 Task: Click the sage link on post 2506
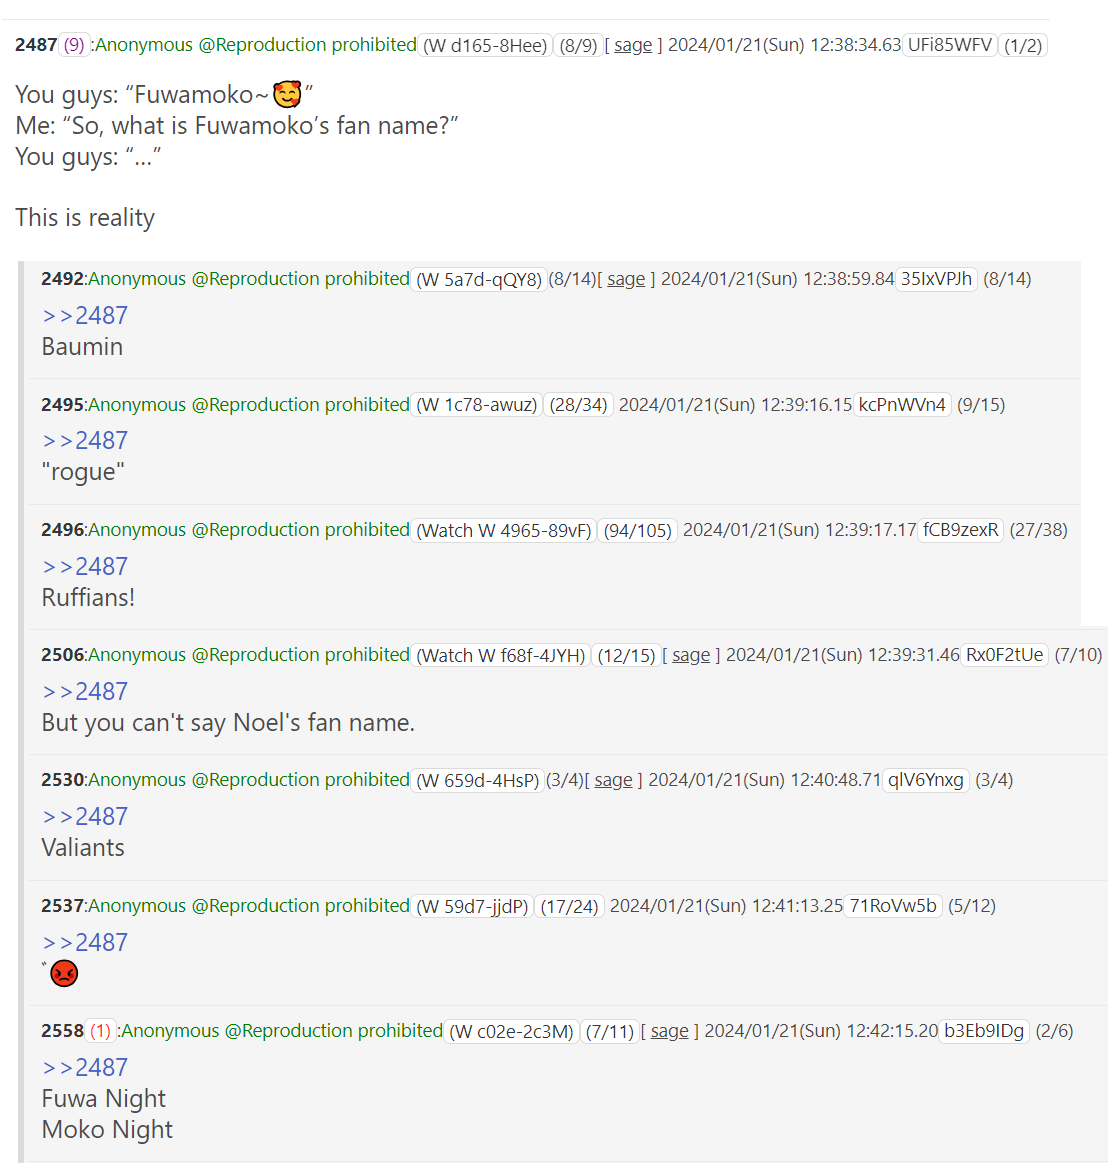(x=691, y=655)
